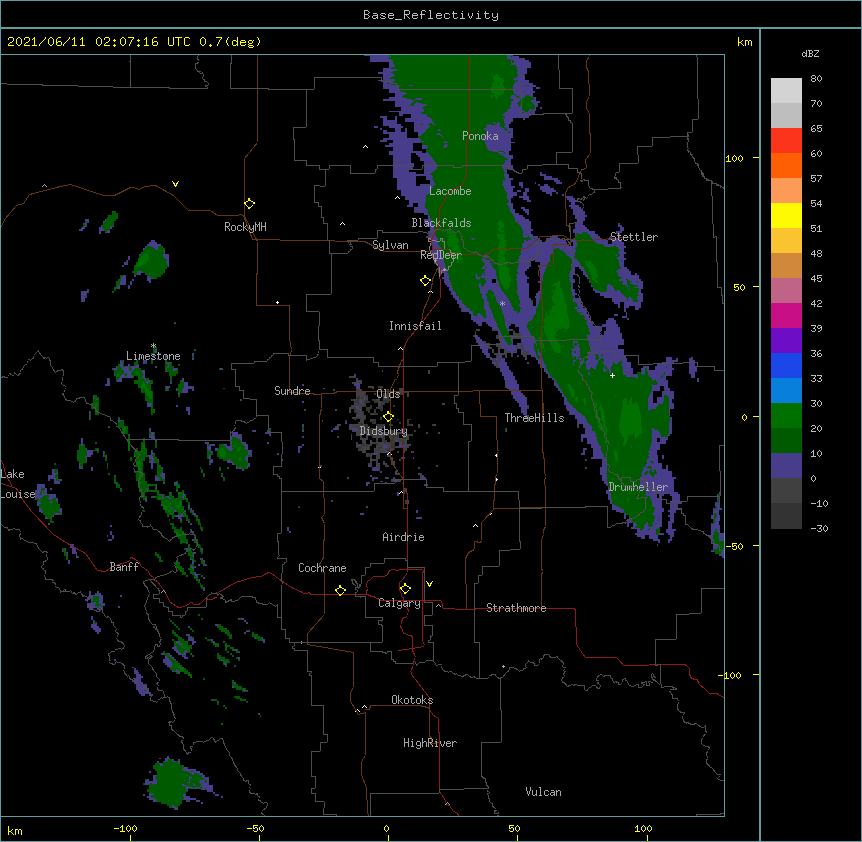Click the Ponoka city label

[480, 136]
